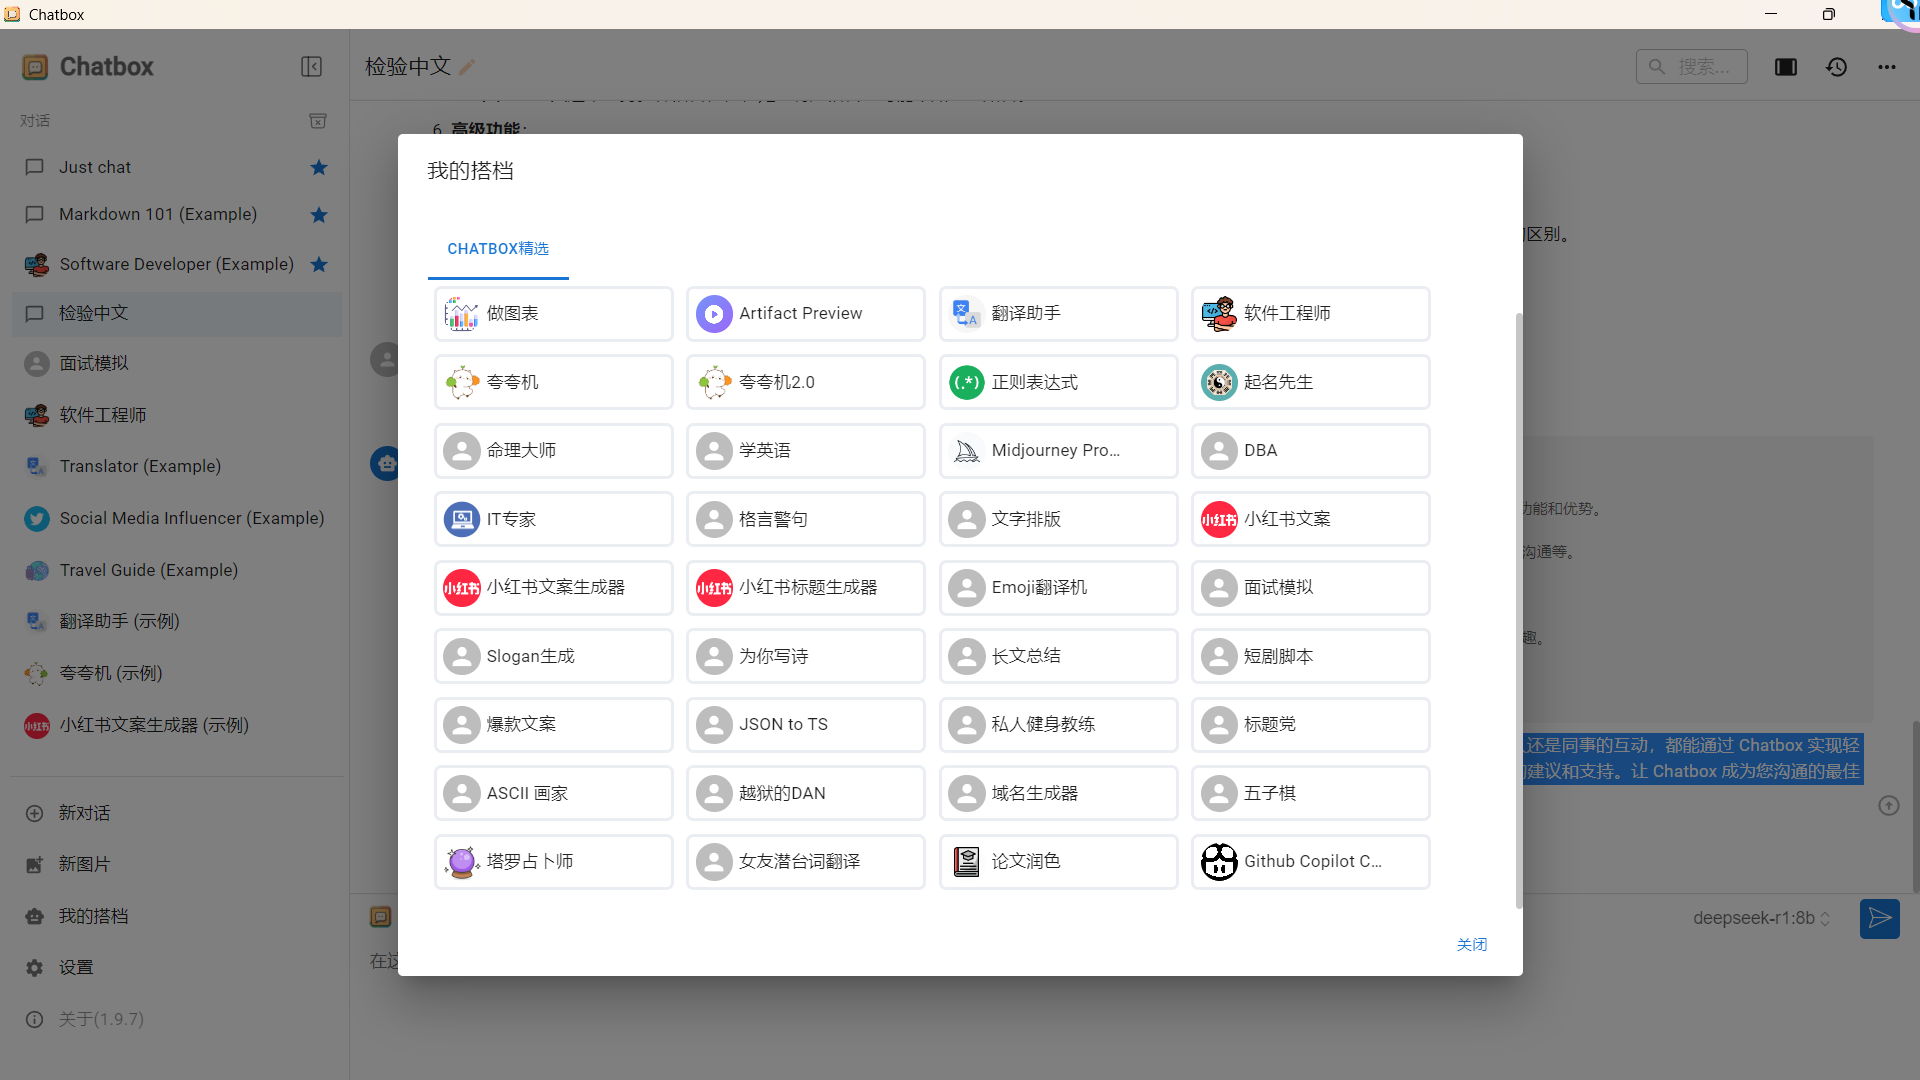This screenshot has height=1080, width=1920.
Task: Open 小红书文案生成器 (示例) in sidebar
Action: pos(177,726)
